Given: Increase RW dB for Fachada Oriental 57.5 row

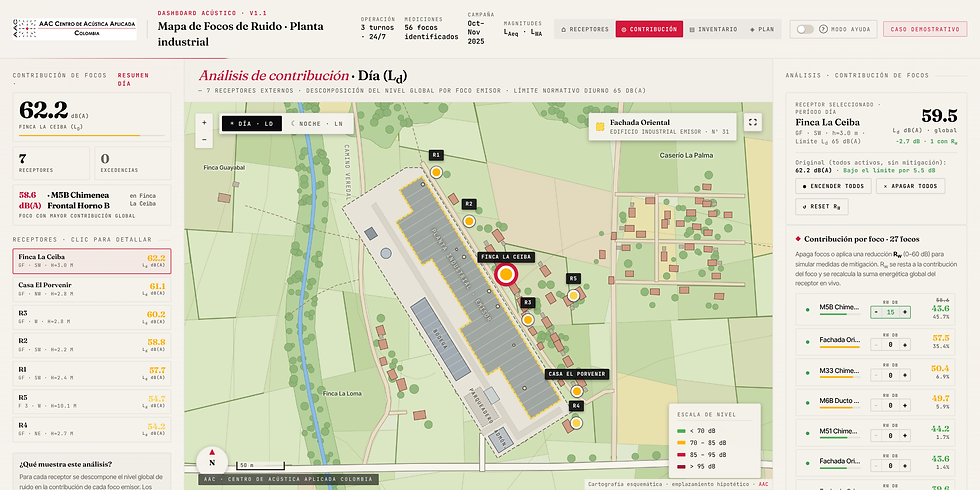Looking at the screenshot, I should coord(904,344).
